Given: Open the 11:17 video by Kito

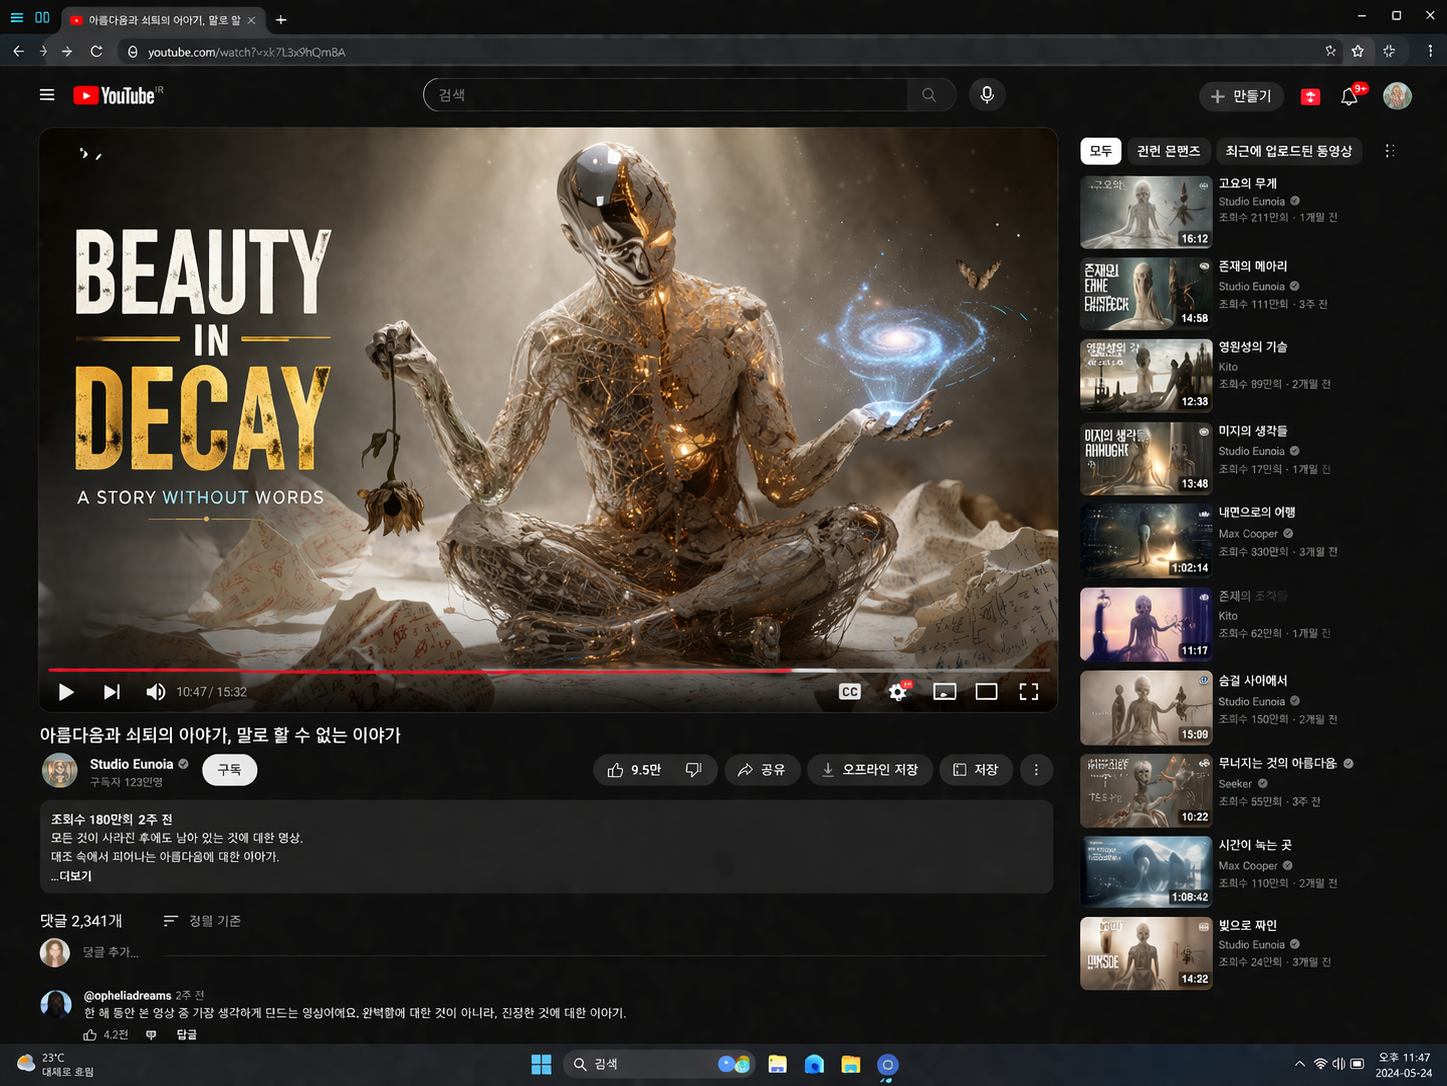Looking at the screenshot, I should (1146, 625).
